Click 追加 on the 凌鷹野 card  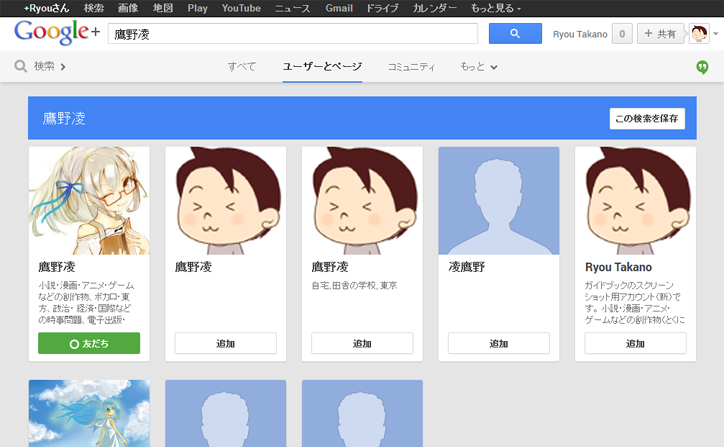[x=499, y=344]
